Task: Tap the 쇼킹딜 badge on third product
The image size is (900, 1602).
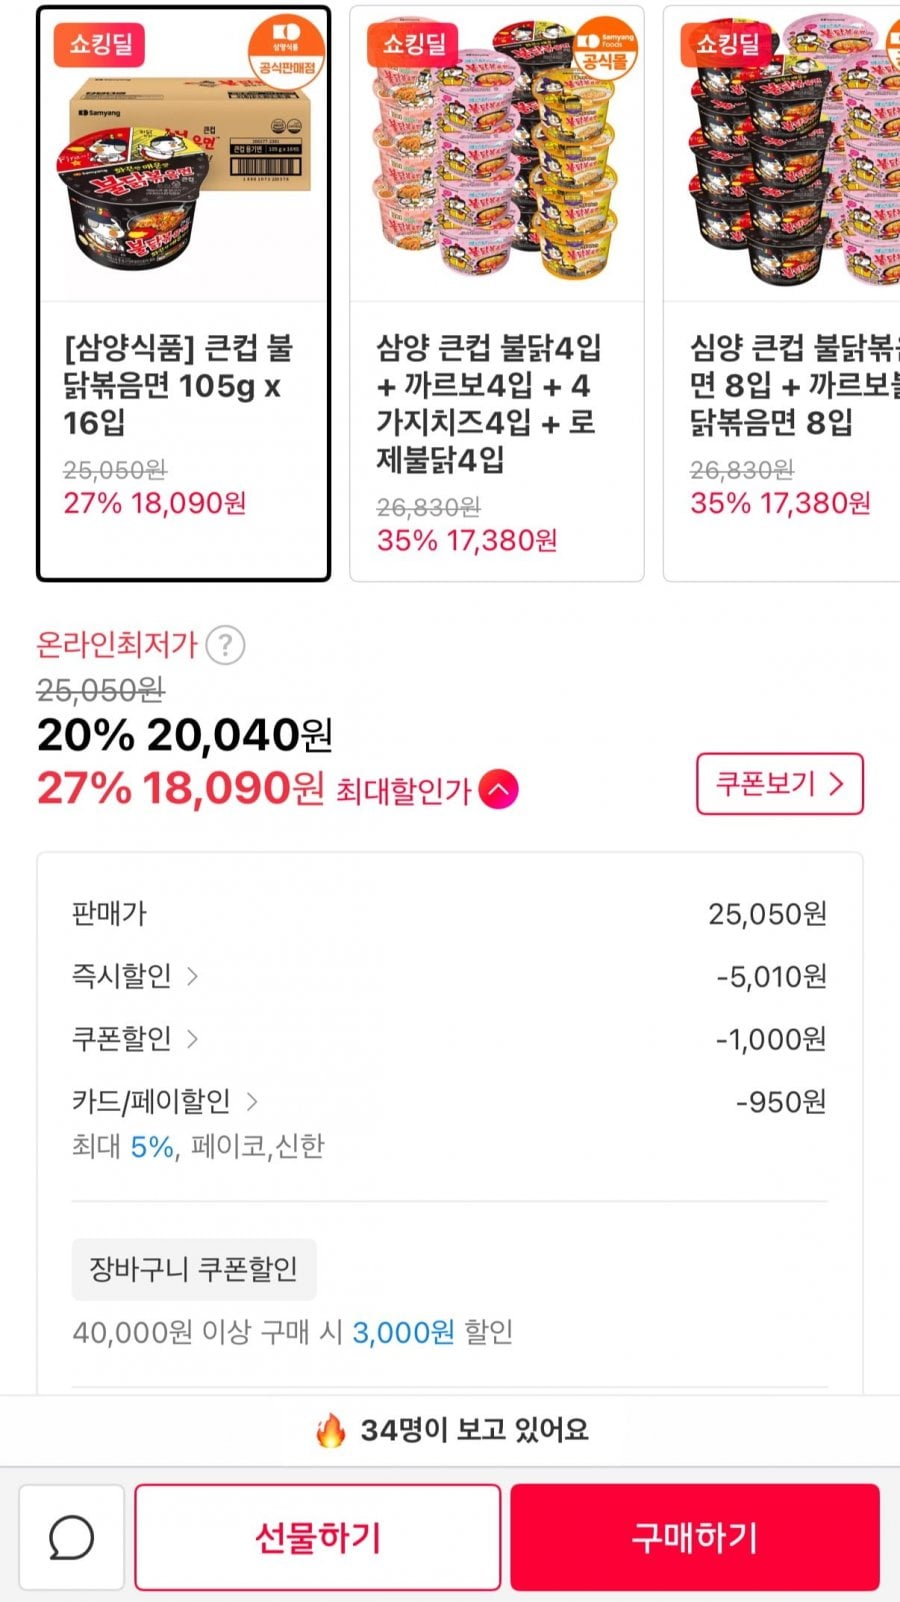Action: coord(727,44)
